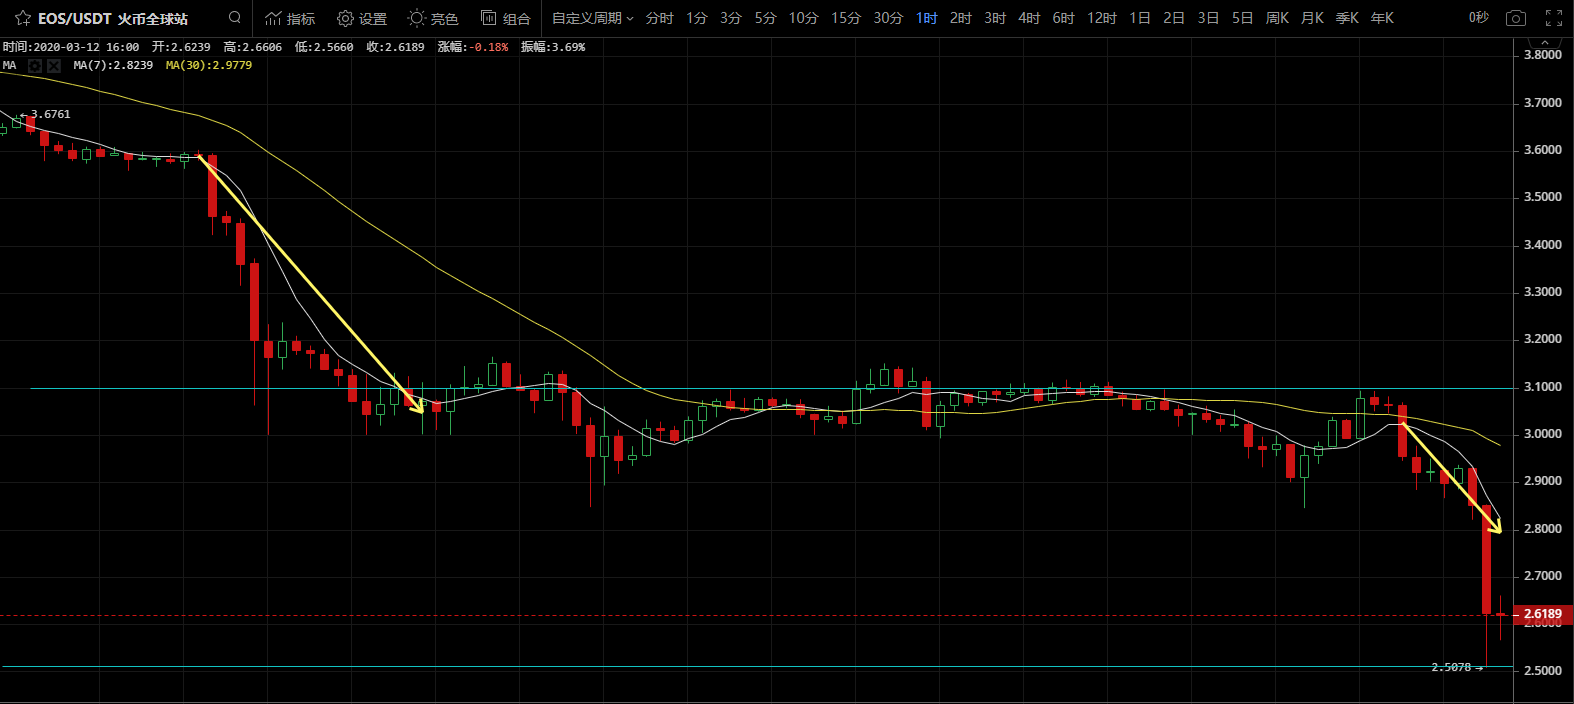Open 设置 settings gear in toolbar
The width and height of the screenshot is (1574, 704).
(x=361, y=18)
